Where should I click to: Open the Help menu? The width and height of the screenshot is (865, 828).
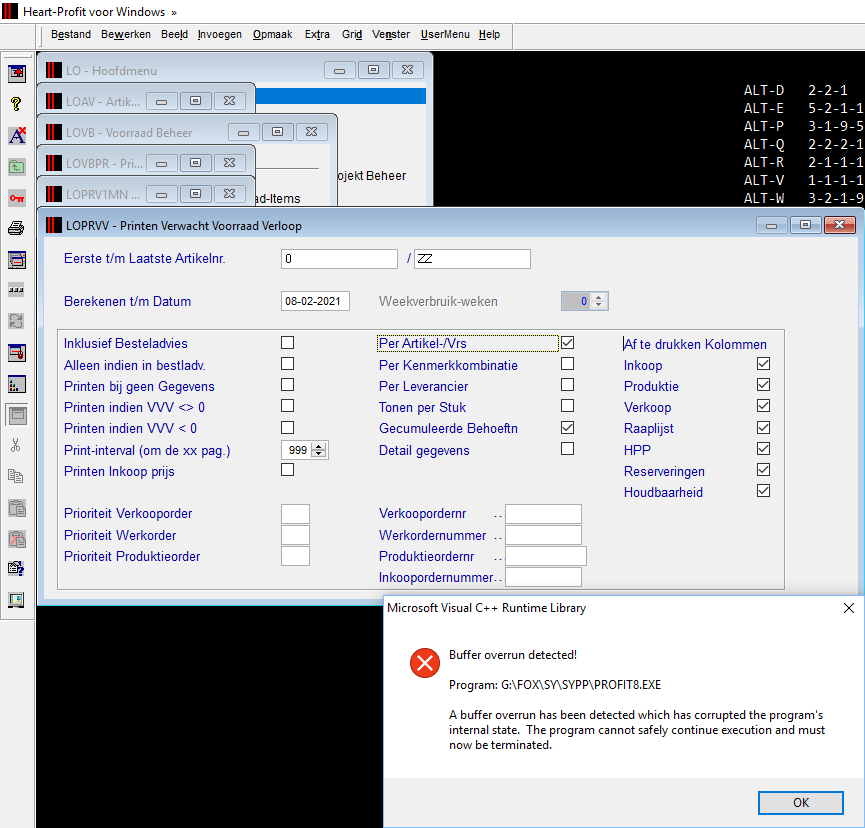click(489, 34)
